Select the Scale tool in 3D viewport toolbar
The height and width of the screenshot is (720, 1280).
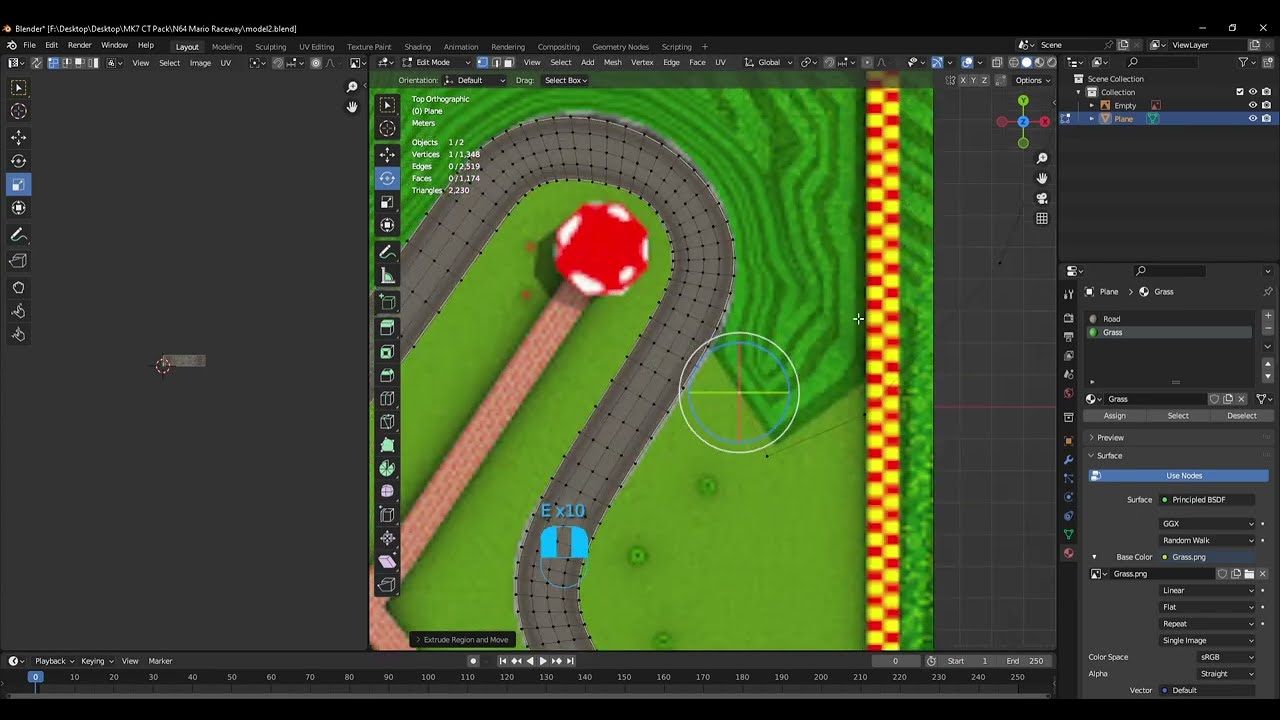pyautogui.click(x=387, y=201)
